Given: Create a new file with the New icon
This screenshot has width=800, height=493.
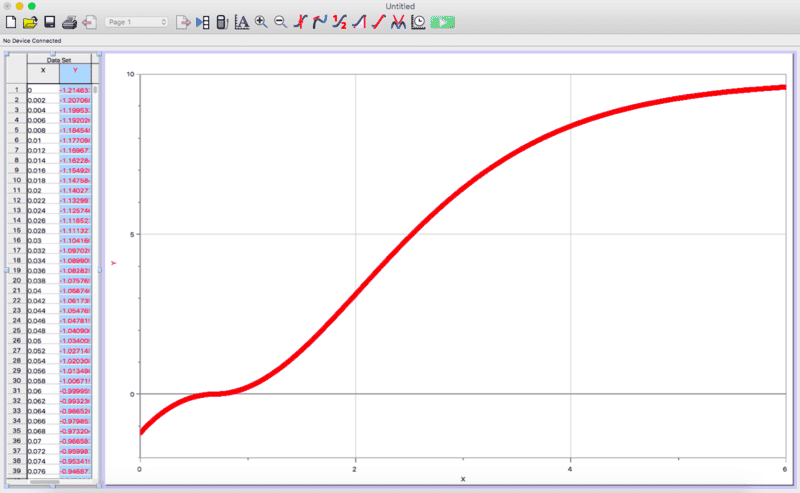Looking at the screenshot, I should (x=12, y=21).
